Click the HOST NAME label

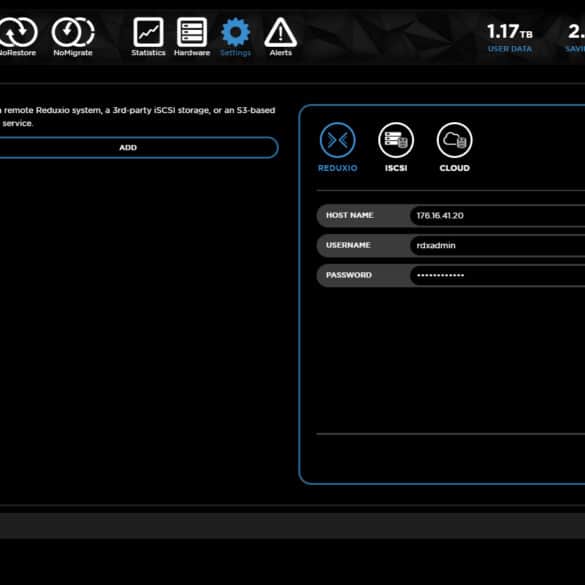(350, 215)
